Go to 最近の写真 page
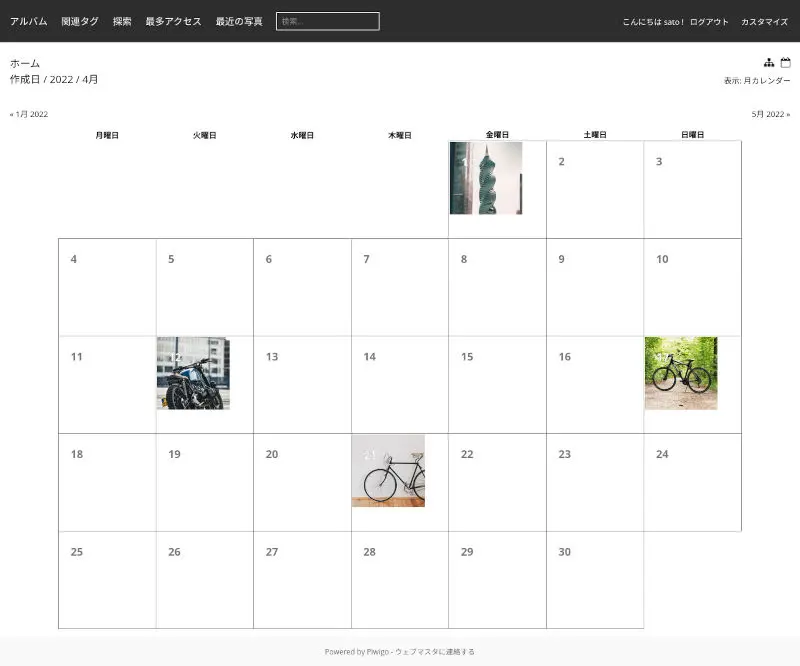800x666 pixels. [239, 21]
